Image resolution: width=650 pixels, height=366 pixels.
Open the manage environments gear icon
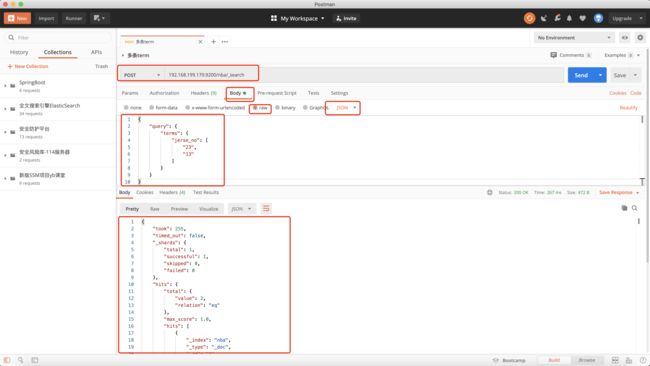tap(640, 38)
